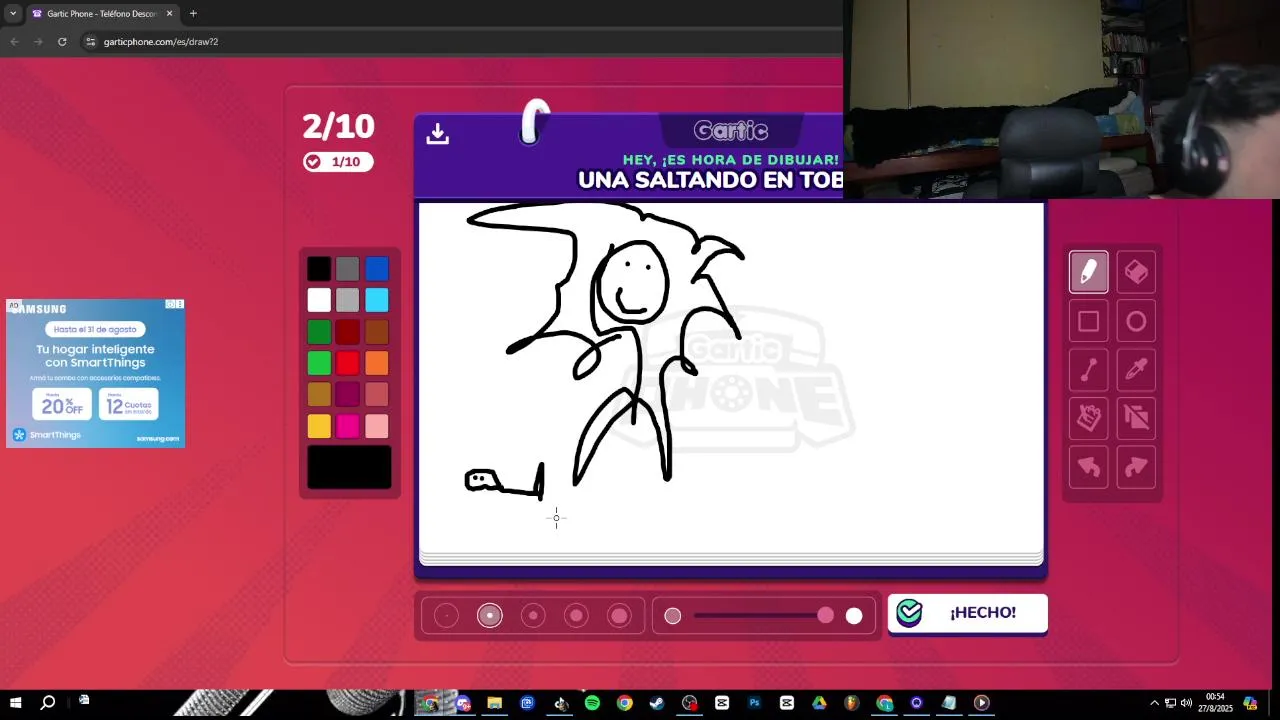Close the Gartic Phone browser tab
Image resolution: width=1280 pixels, height=720 pixels.
pyautogui.click(x=169, y=14)
